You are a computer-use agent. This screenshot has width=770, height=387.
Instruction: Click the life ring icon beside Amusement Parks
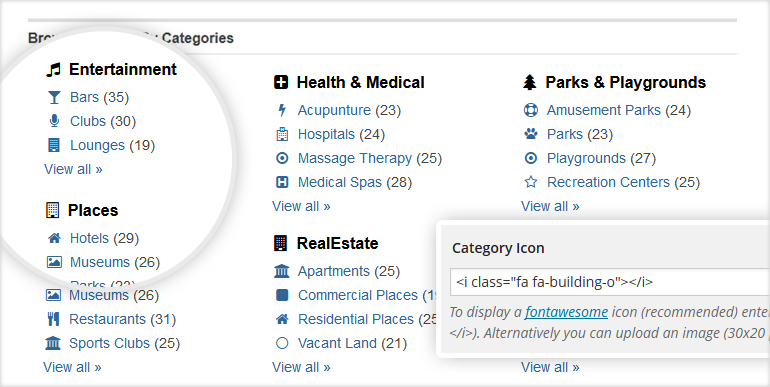pyautogui.click(x=530, y=110)
